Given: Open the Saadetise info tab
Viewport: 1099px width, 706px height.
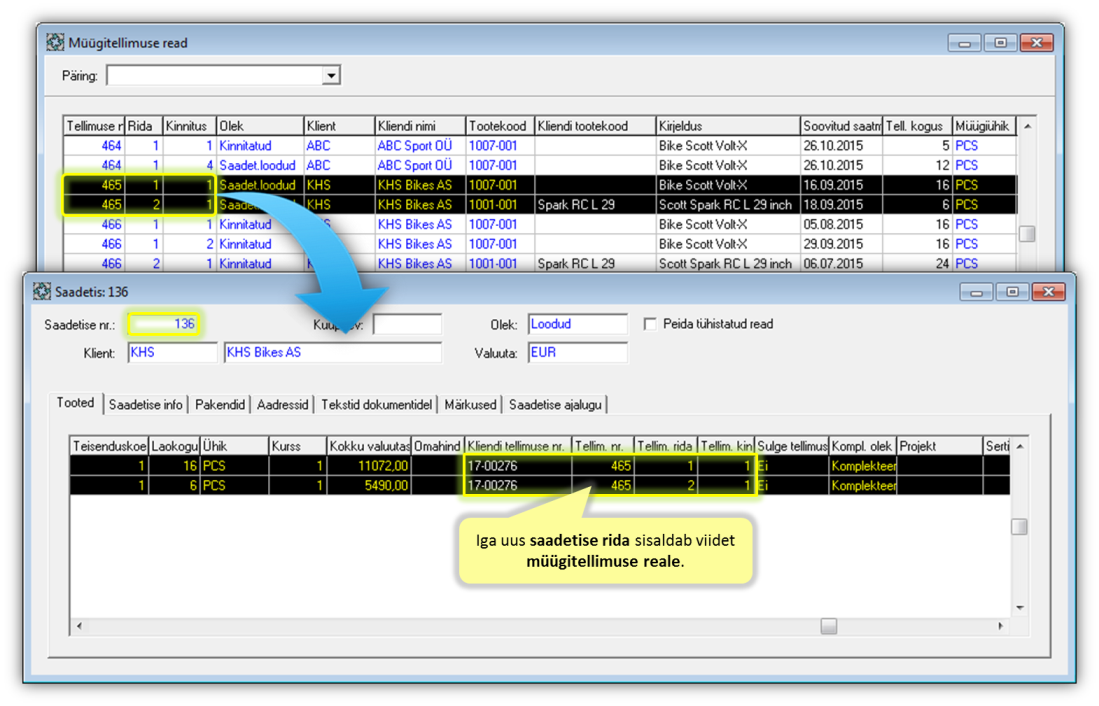Looking at the screenshot, I should coord(146,405).
